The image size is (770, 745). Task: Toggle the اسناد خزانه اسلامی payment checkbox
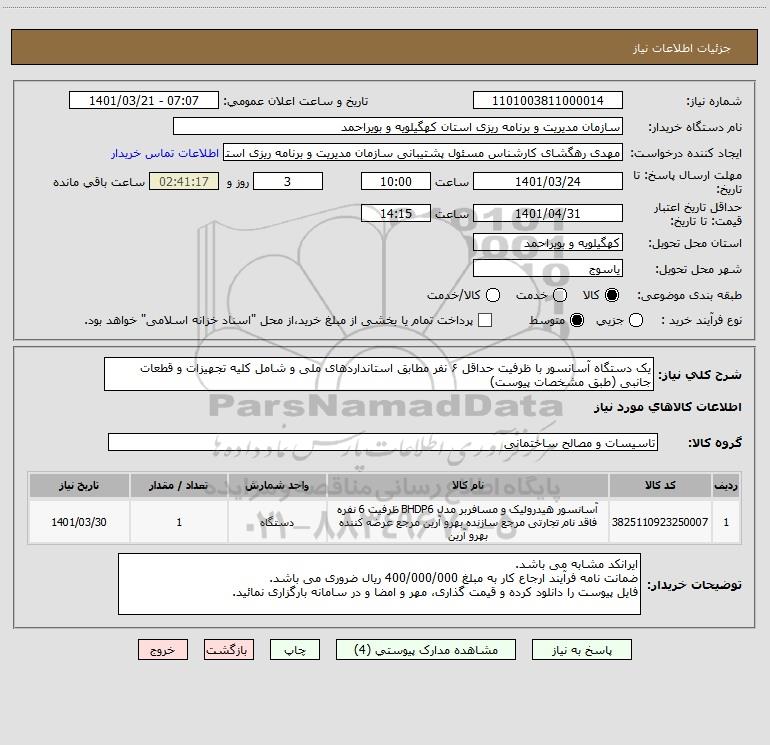485,320
